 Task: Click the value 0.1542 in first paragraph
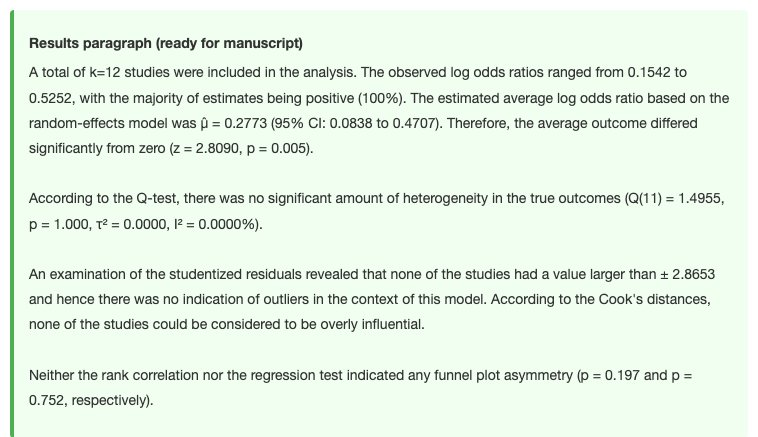[x=649, y=73]
